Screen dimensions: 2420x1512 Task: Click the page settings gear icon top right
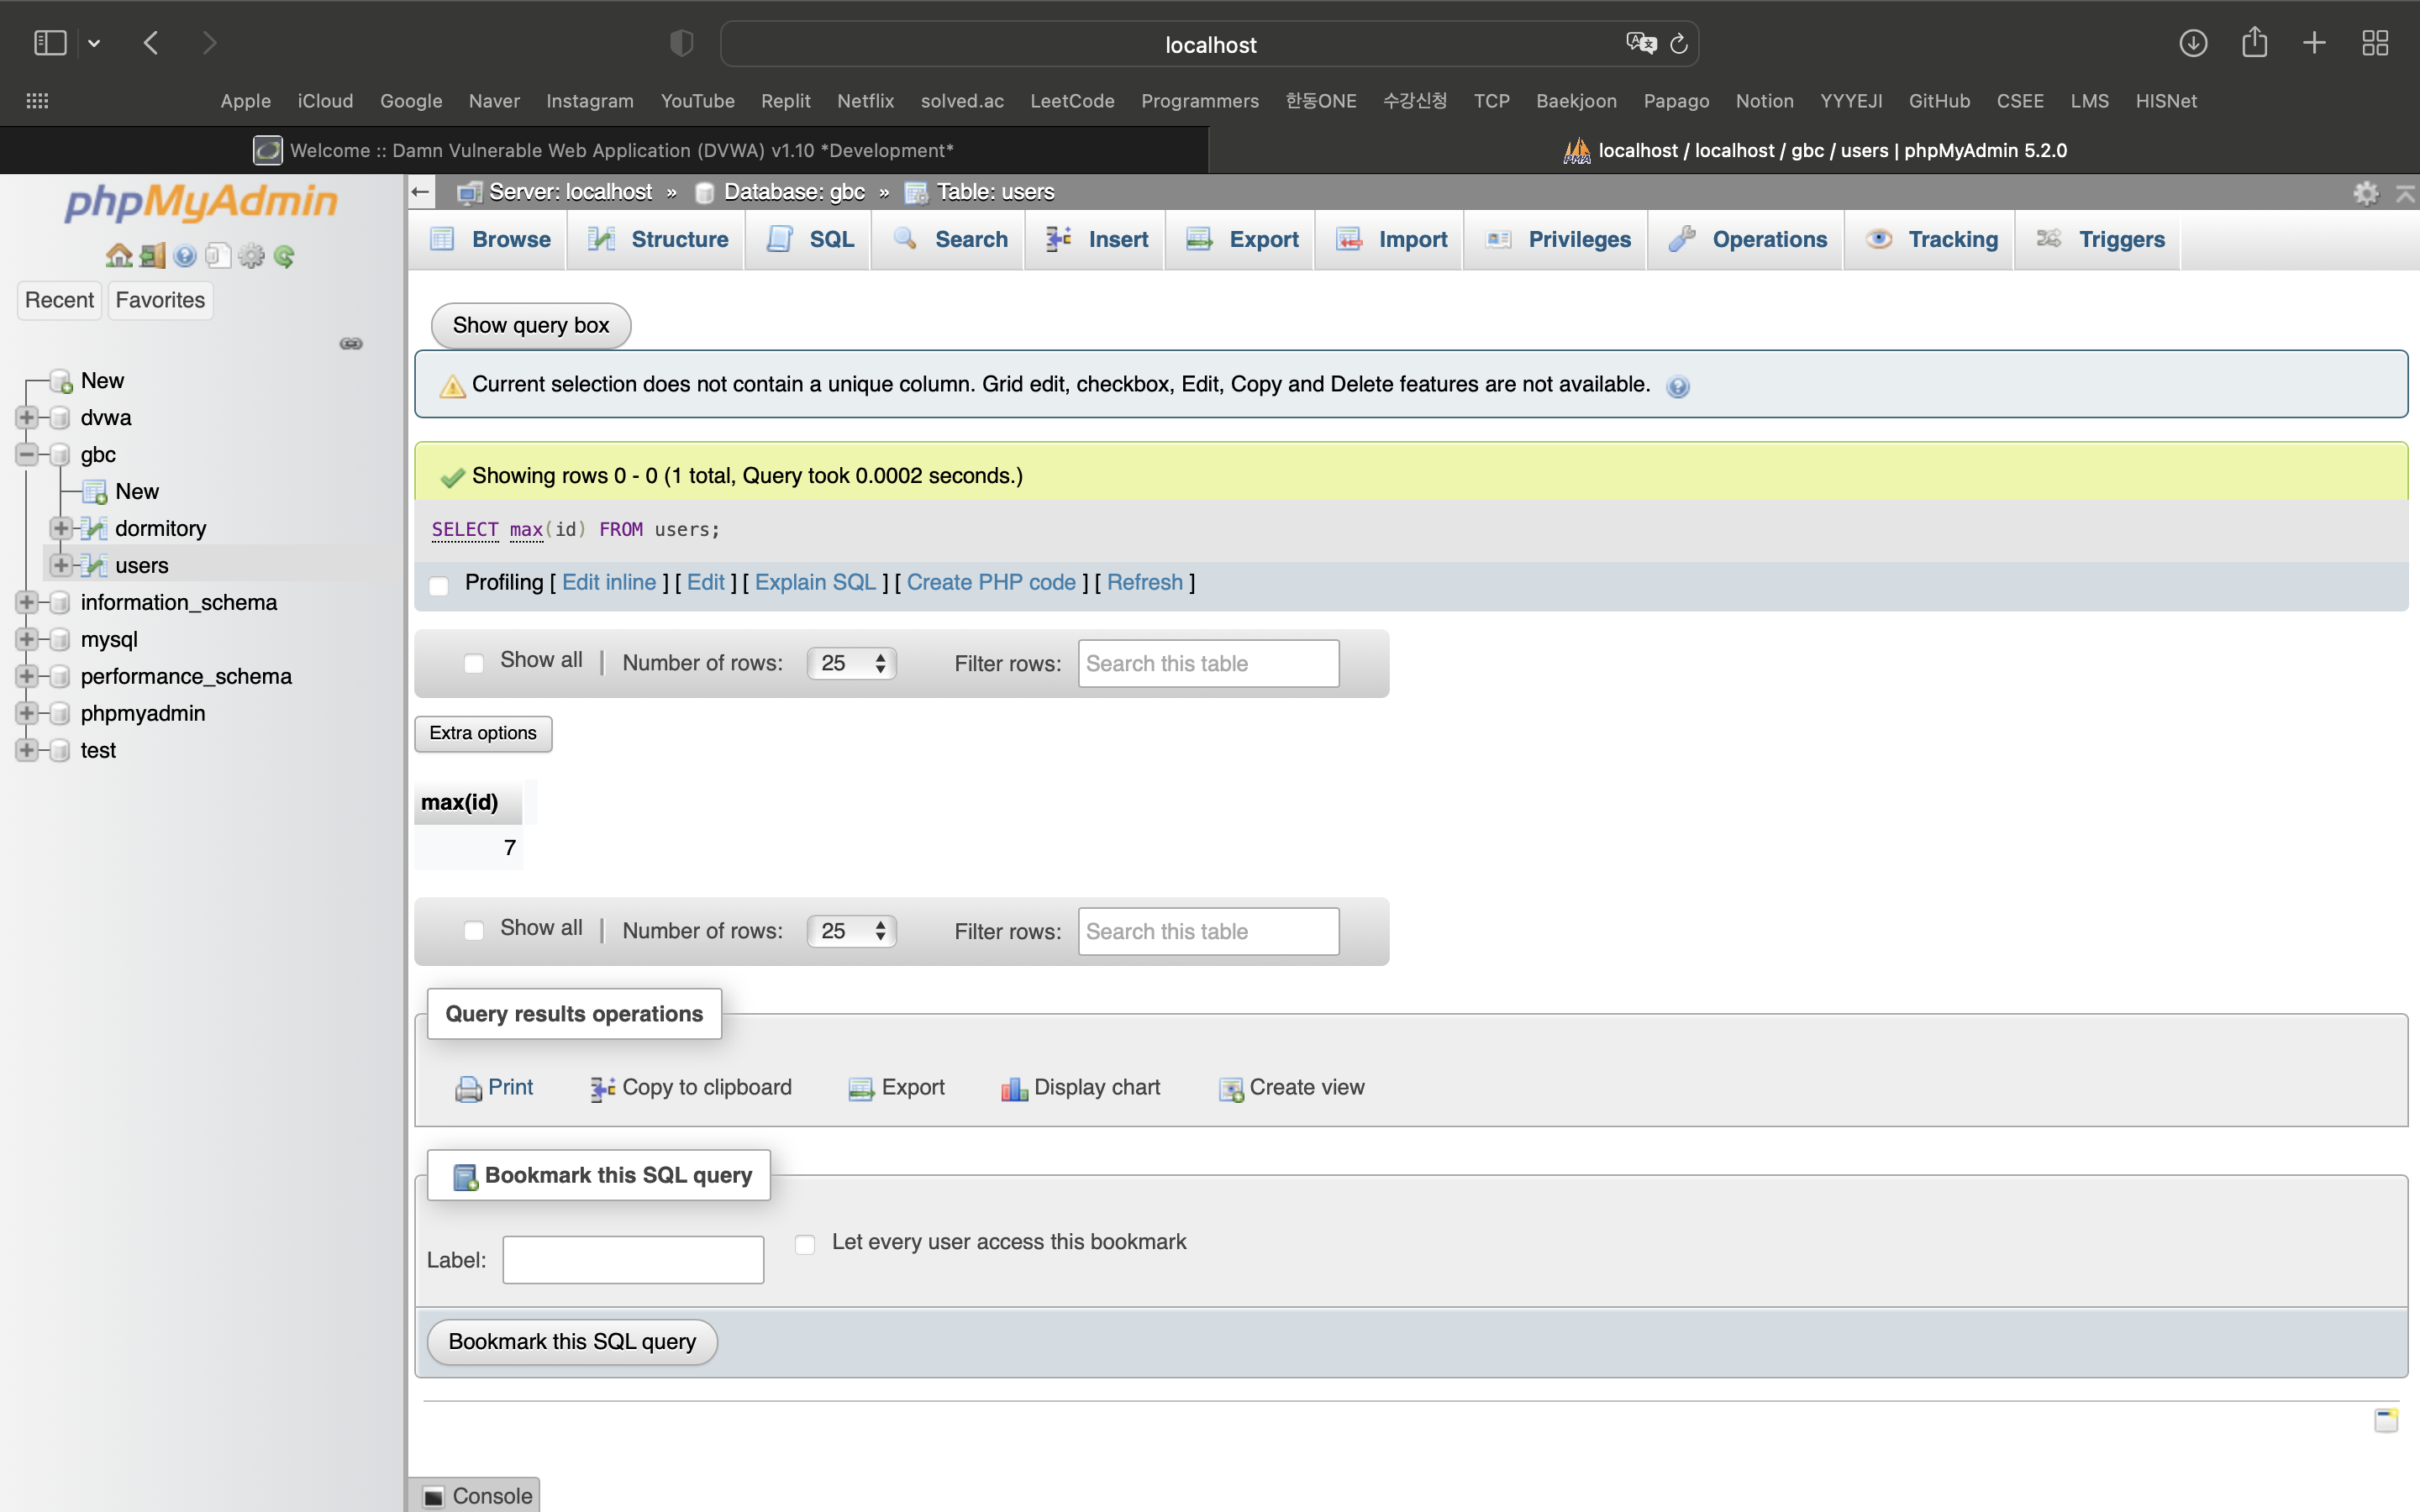tap(2366, 192)
